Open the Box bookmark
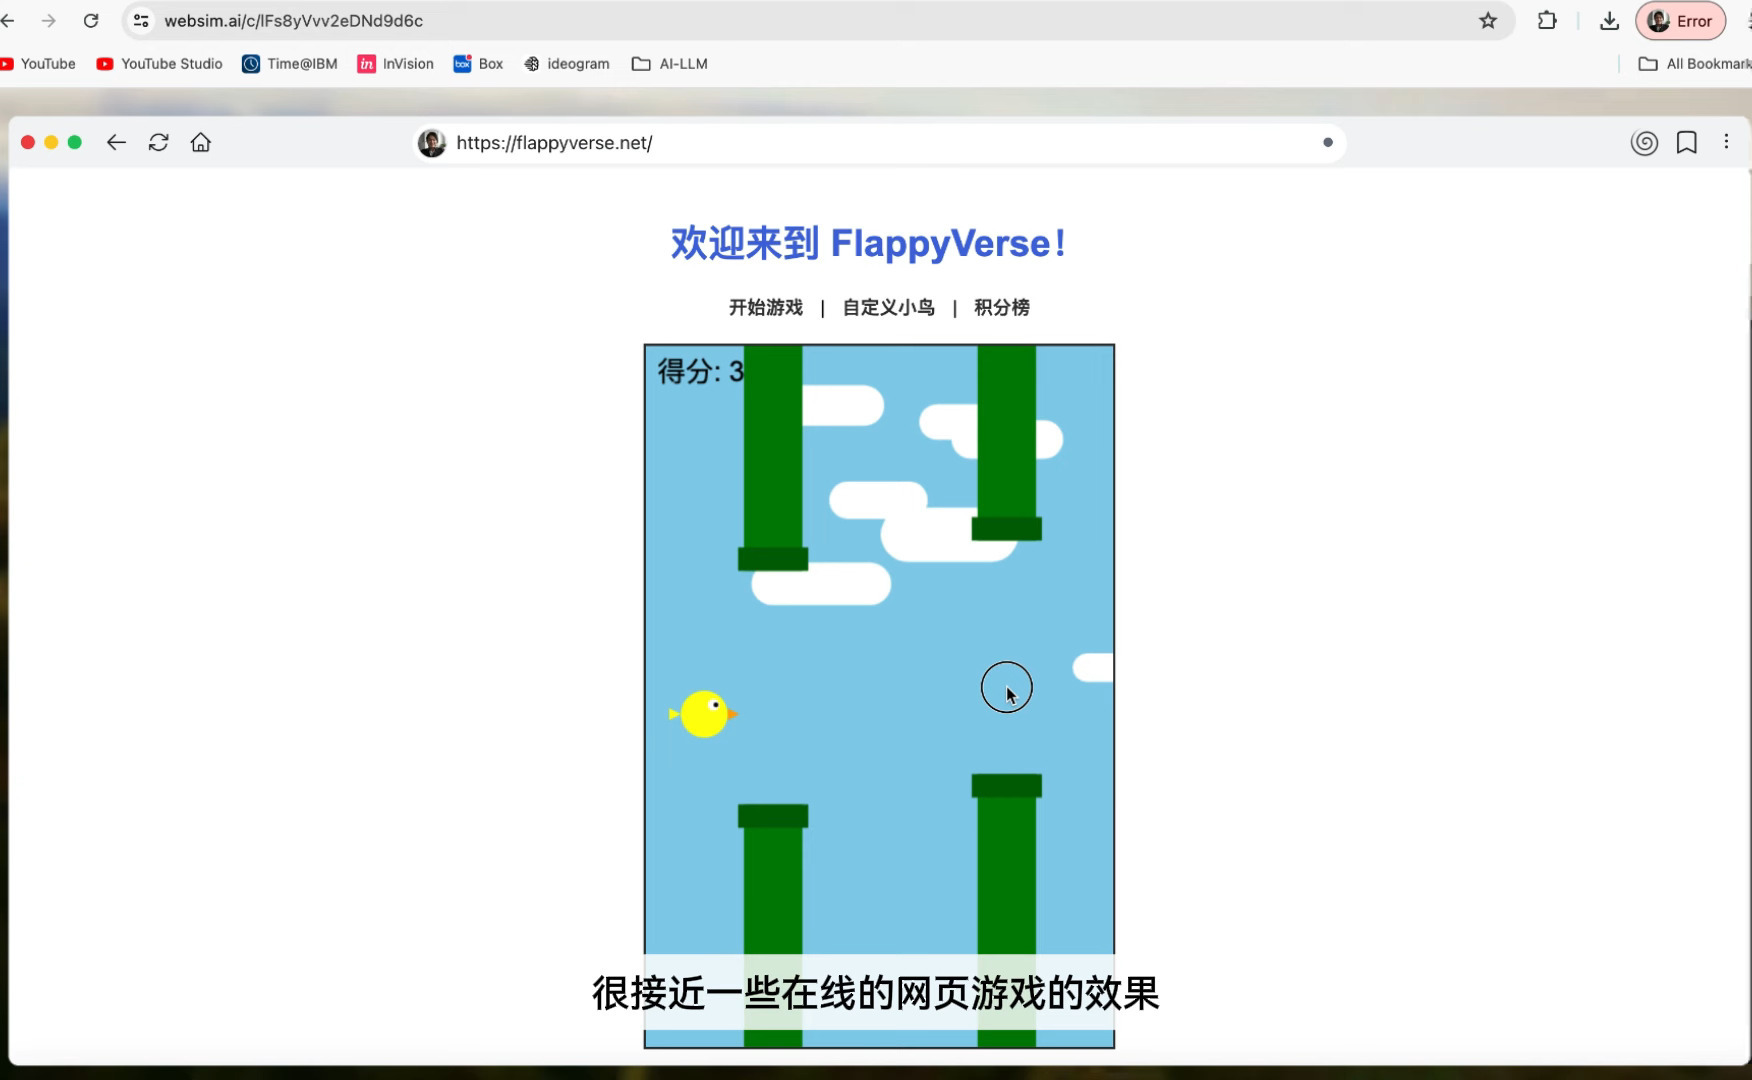1752x1080 pixels. tap(478, 64)
